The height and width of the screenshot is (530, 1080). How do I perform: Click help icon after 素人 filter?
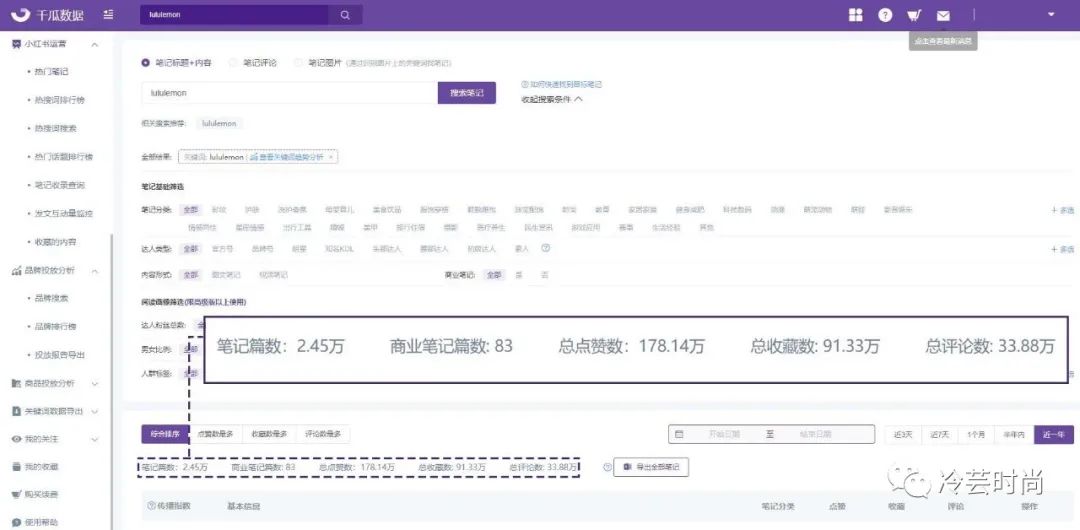tap(546, 248)
